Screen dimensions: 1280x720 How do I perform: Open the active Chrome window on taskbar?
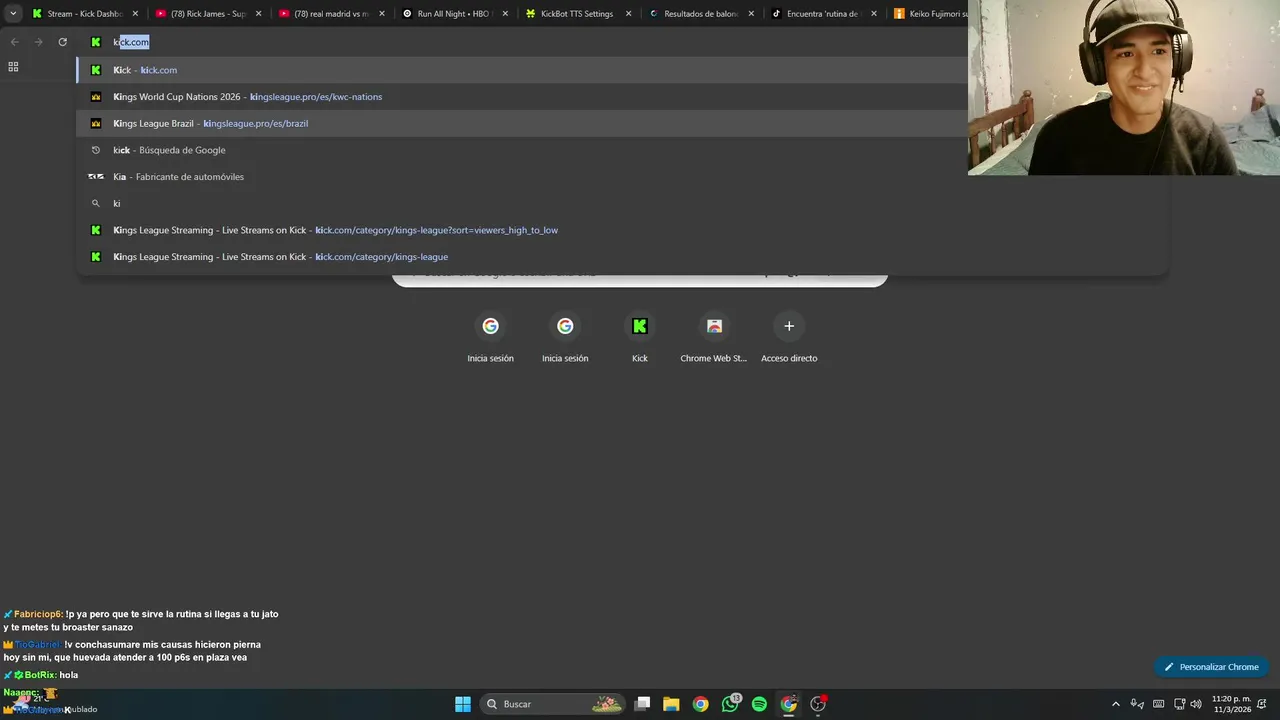pos(789,704)
